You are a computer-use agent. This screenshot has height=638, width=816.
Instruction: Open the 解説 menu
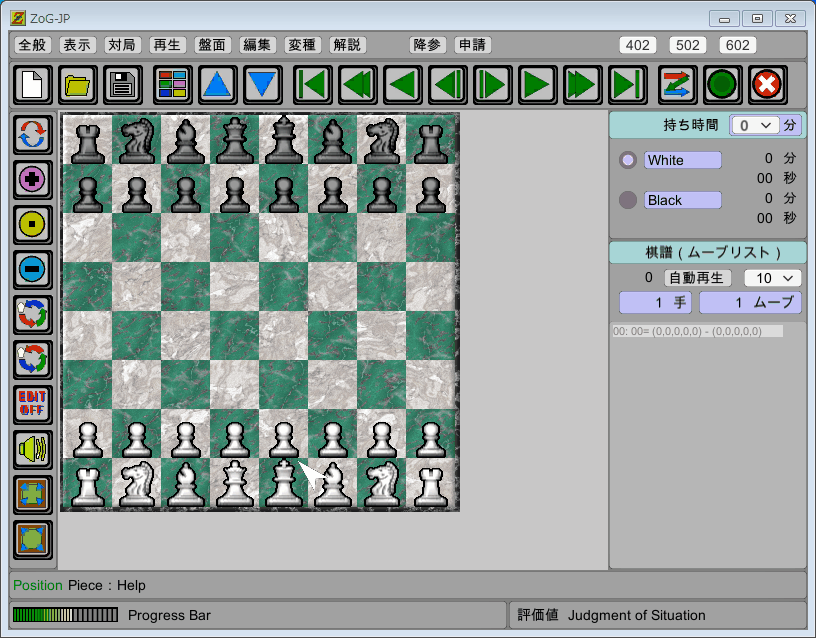(x=347, y=45)
